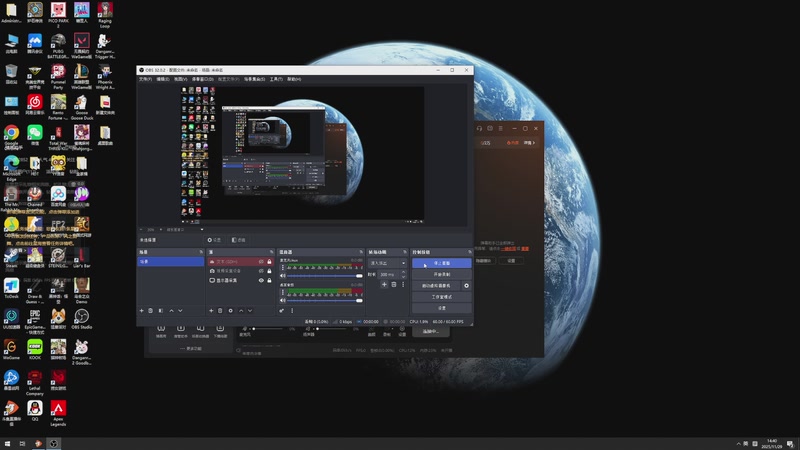800x450 pixels.
Task: Add a source with the plus icon
Action: point(211,311)
